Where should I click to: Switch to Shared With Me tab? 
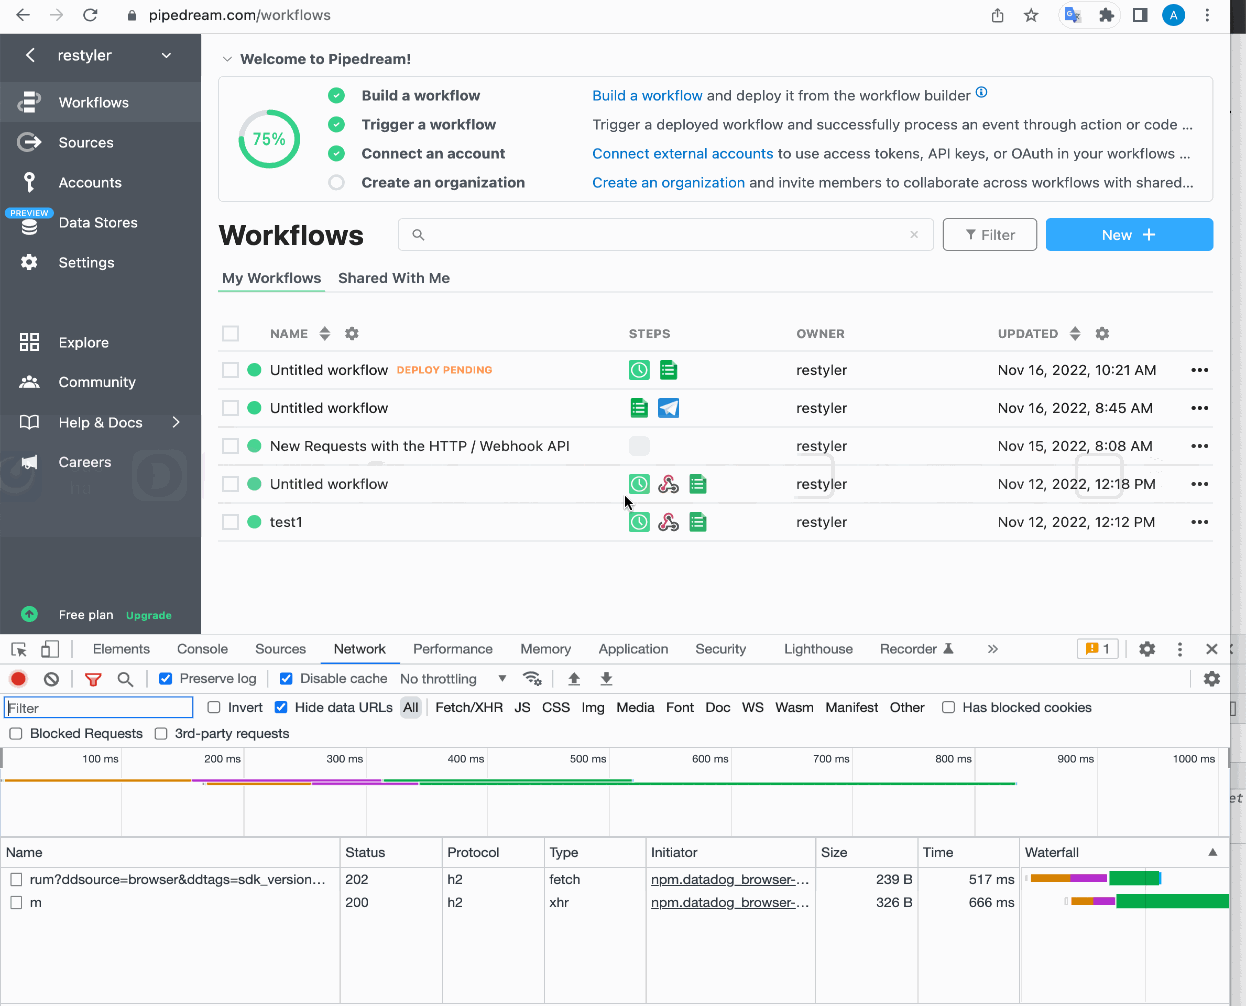pos(394,278)
